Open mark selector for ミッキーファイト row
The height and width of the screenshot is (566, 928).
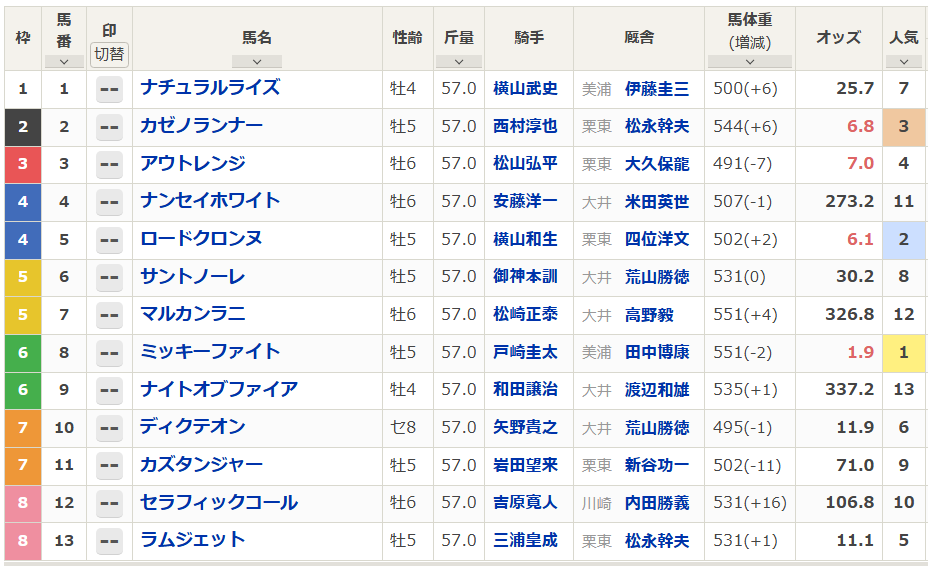[109, 353]
